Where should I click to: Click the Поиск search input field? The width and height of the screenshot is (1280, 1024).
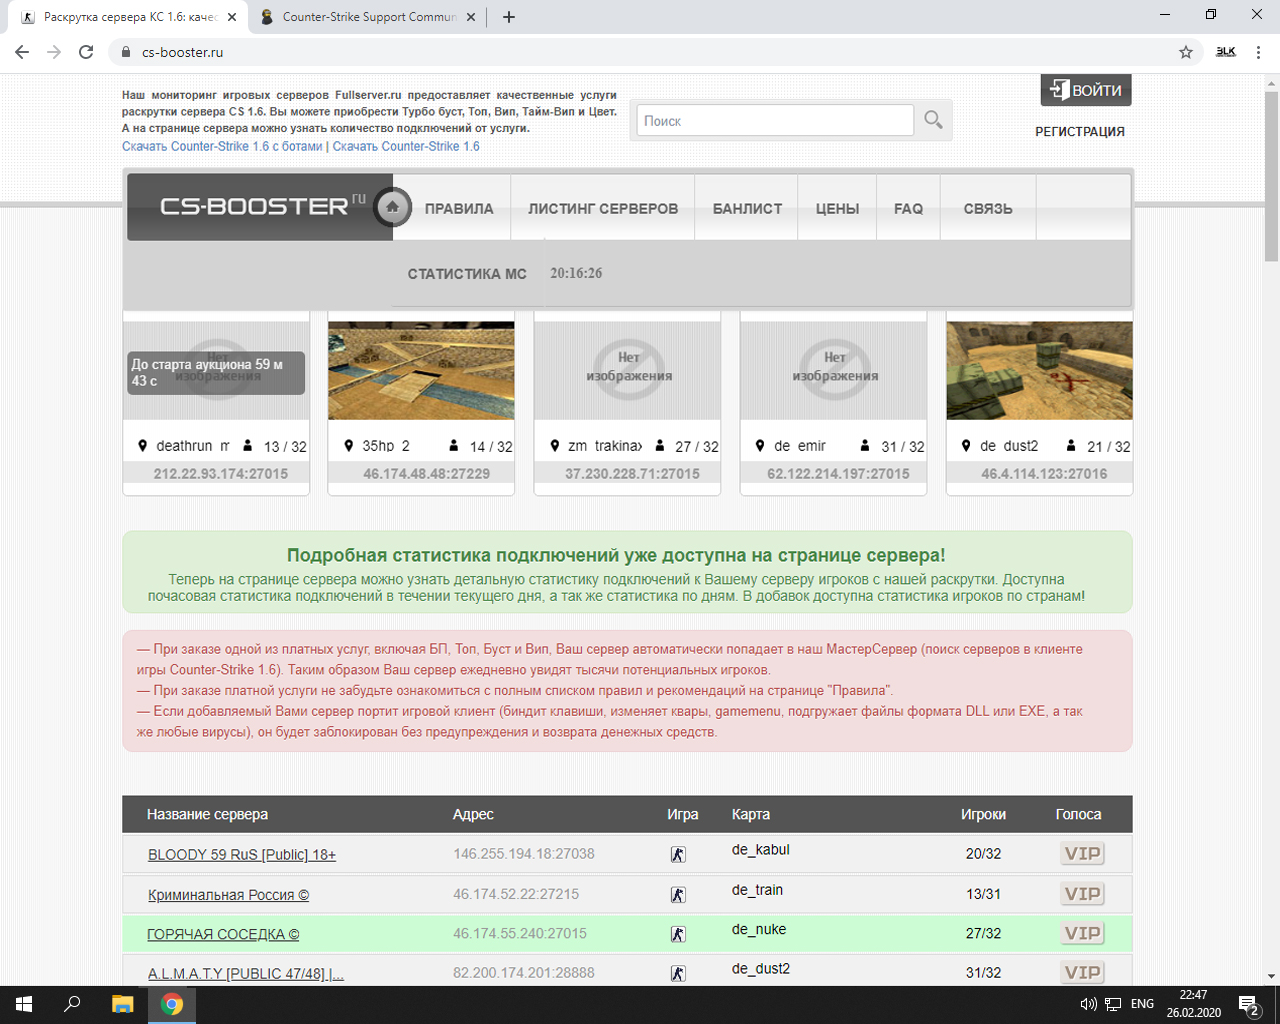[x=775, y=120]
